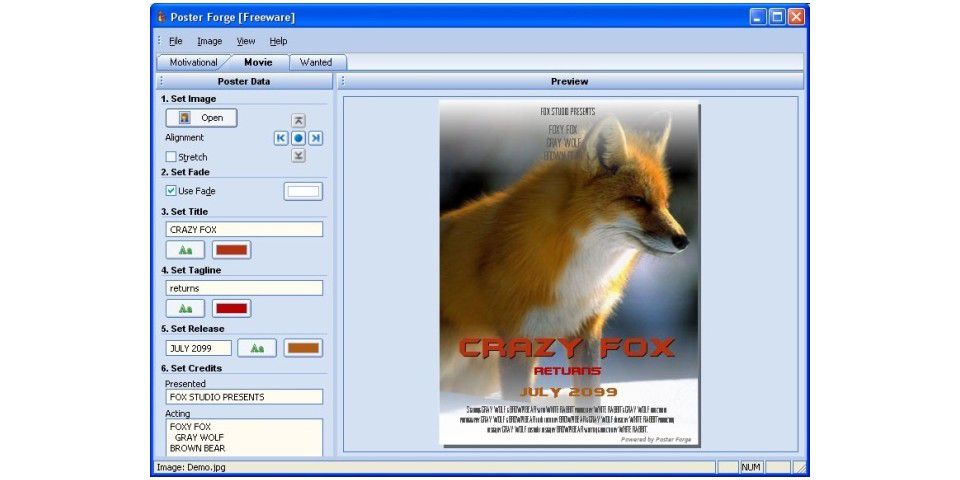Open the title font settings button
Image resolution: width=960 pixels, height=480 pixels.
[185, 250]
